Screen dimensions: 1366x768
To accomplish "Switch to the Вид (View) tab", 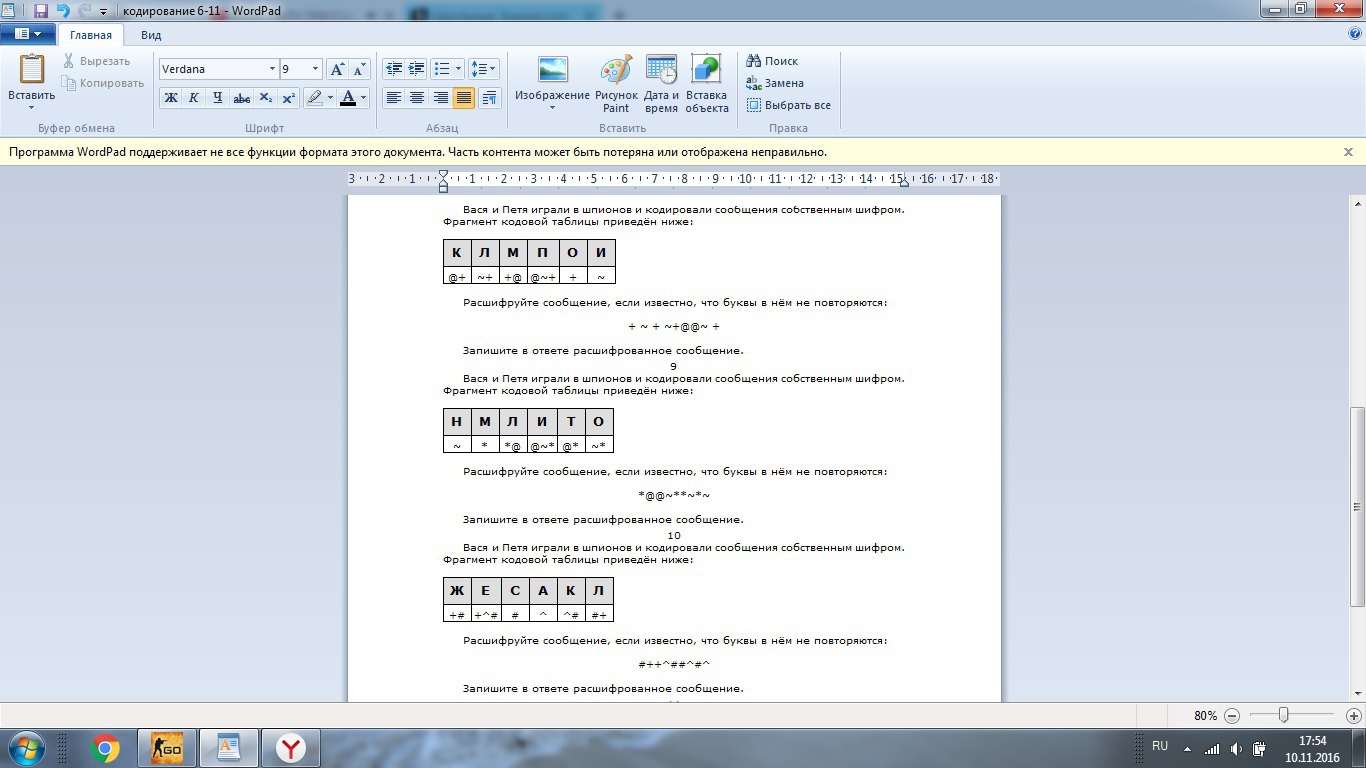I will pyautogui.click(x=151, y=35).
